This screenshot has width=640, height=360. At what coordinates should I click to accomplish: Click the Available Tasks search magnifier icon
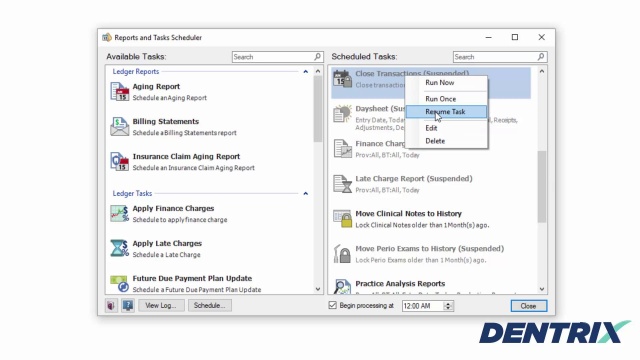pos(317,57)
